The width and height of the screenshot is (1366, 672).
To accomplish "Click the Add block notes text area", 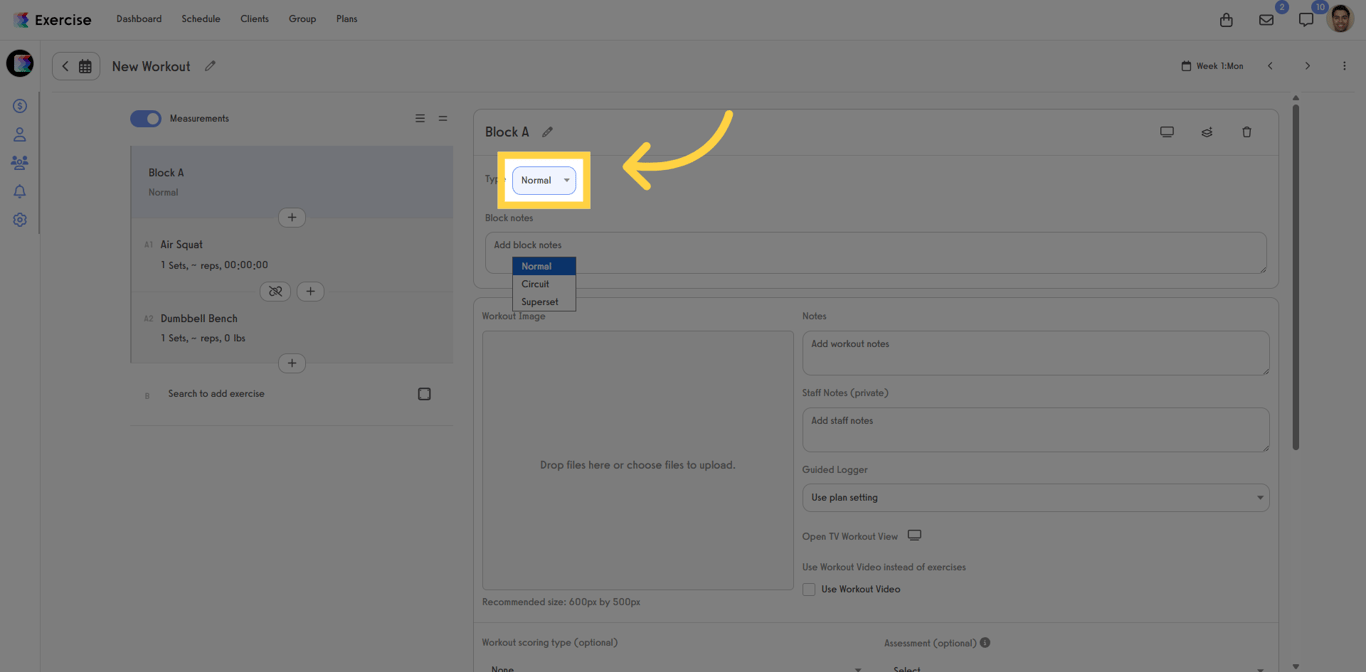I will coord(876,253).
